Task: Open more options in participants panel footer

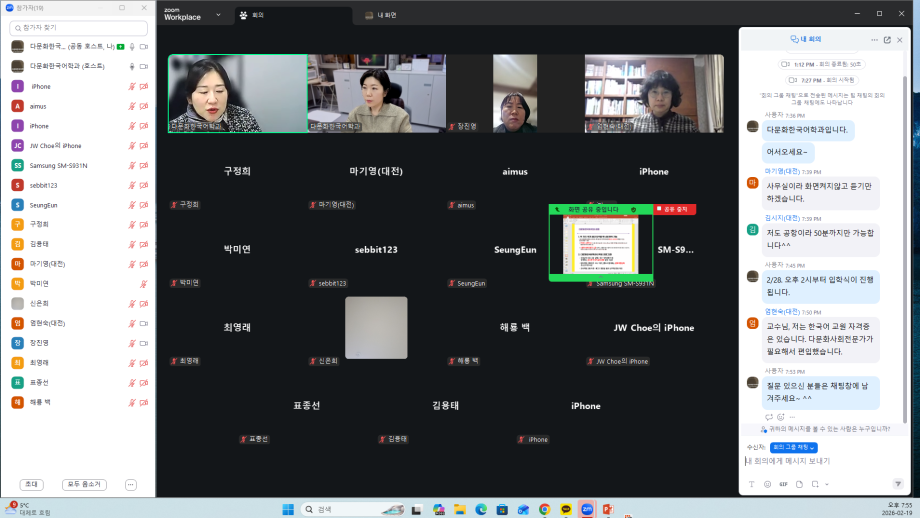Action: pyautogui.click(x=131, y=484)
